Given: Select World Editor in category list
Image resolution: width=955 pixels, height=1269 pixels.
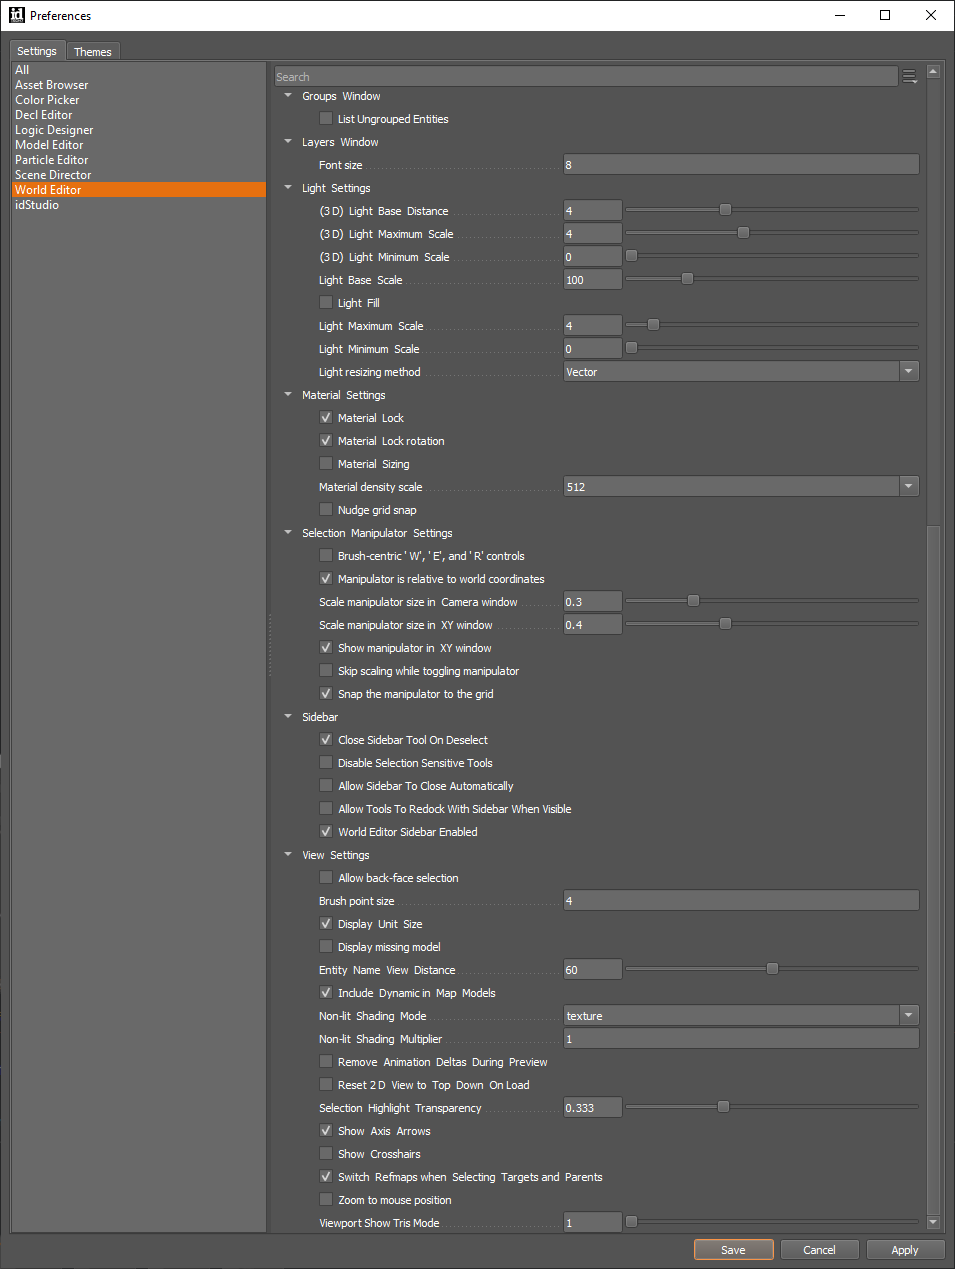Looking at the screenshot, I should [139, 190].
